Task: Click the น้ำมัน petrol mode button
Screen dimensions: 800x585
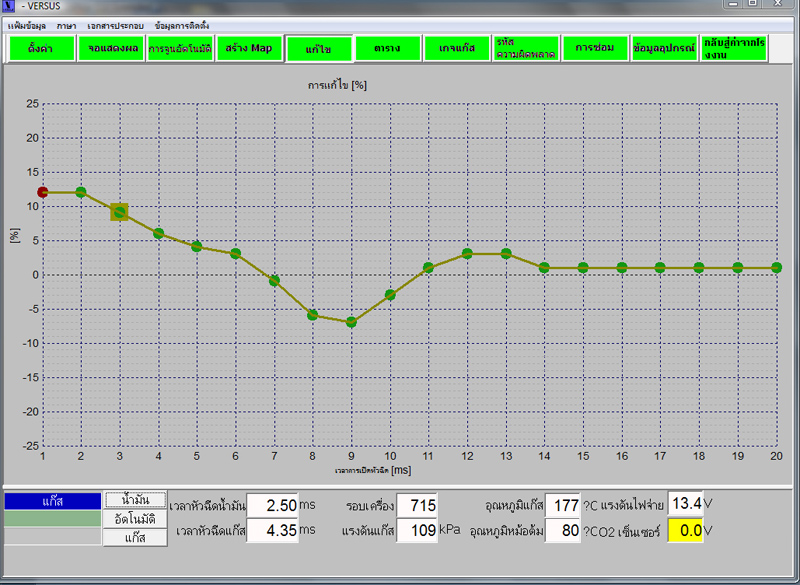Action: coord(136,500)
